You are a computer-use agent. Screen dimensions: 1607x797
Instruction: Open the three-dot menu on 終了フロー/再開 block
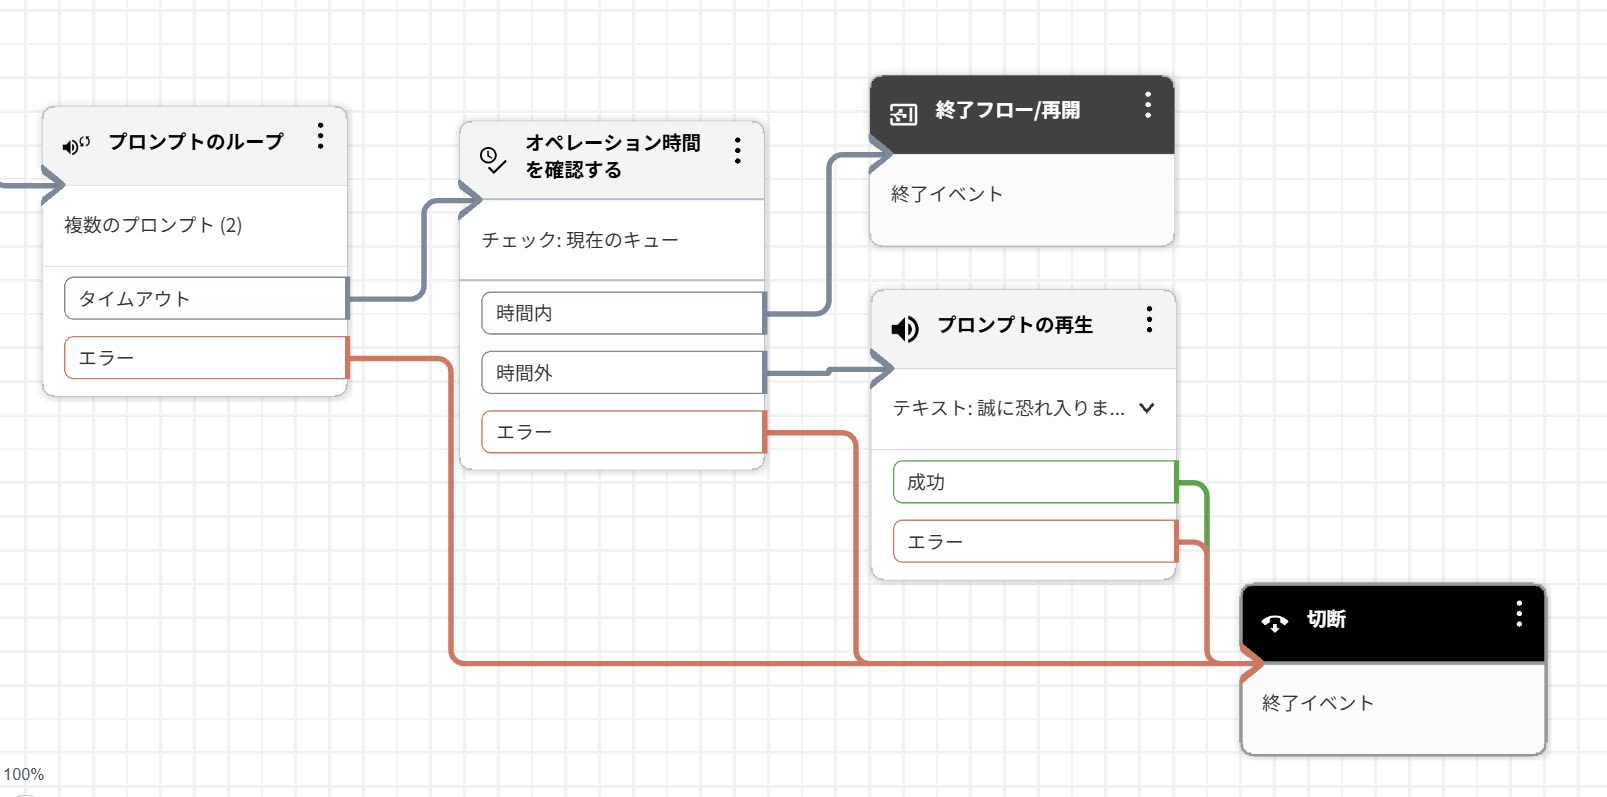click(x=1147, y=105)
